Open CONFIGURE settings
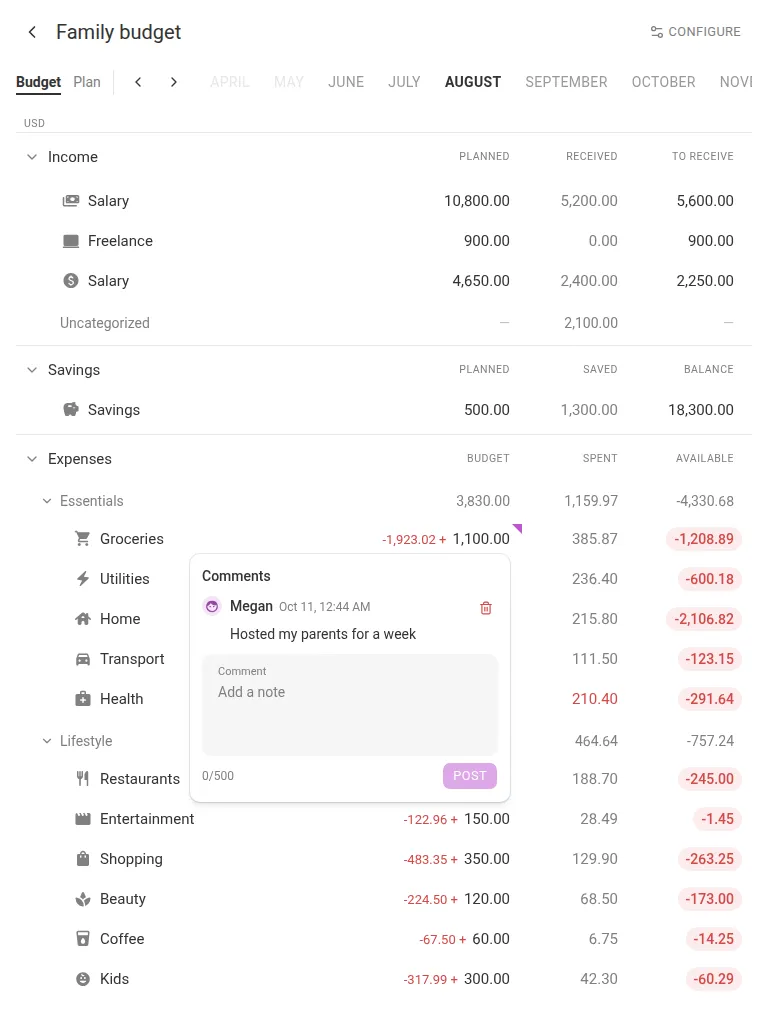The height and width of the screenshot is (1024, 768). (696, 31)
